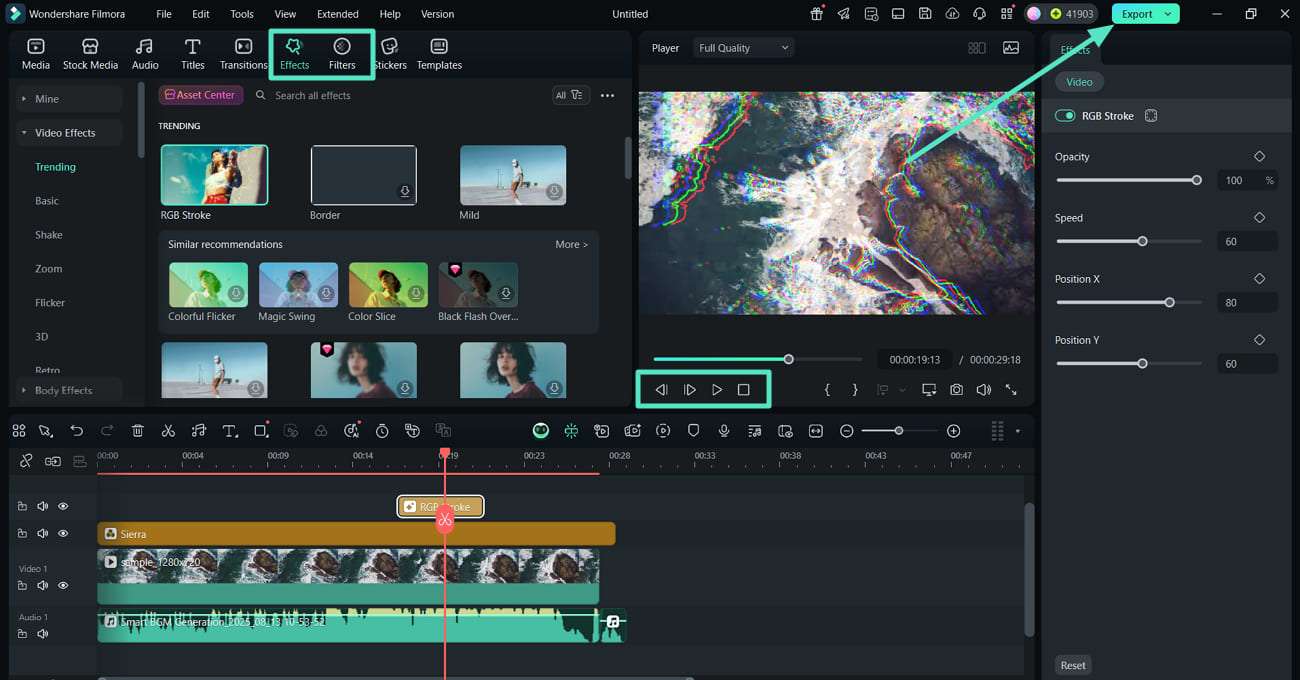
Task: Open the Export dropdown arrow
Action: coord(1168,14)
